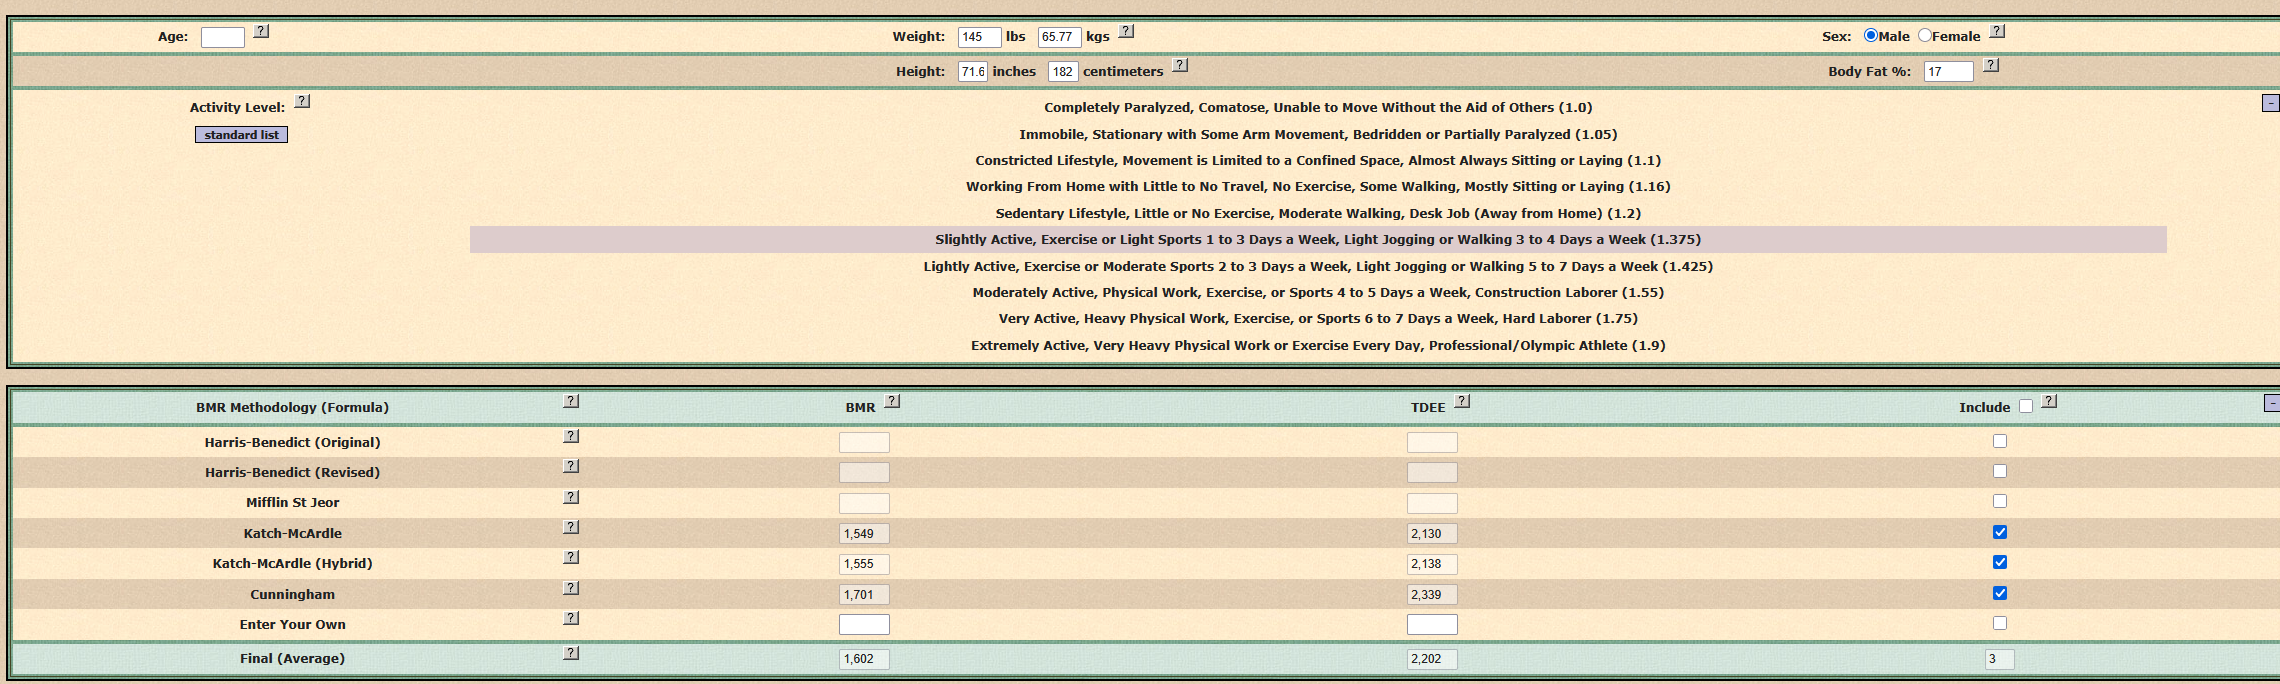Select Constricted Lifestyle (1.1) activity level

point(1318,160)
